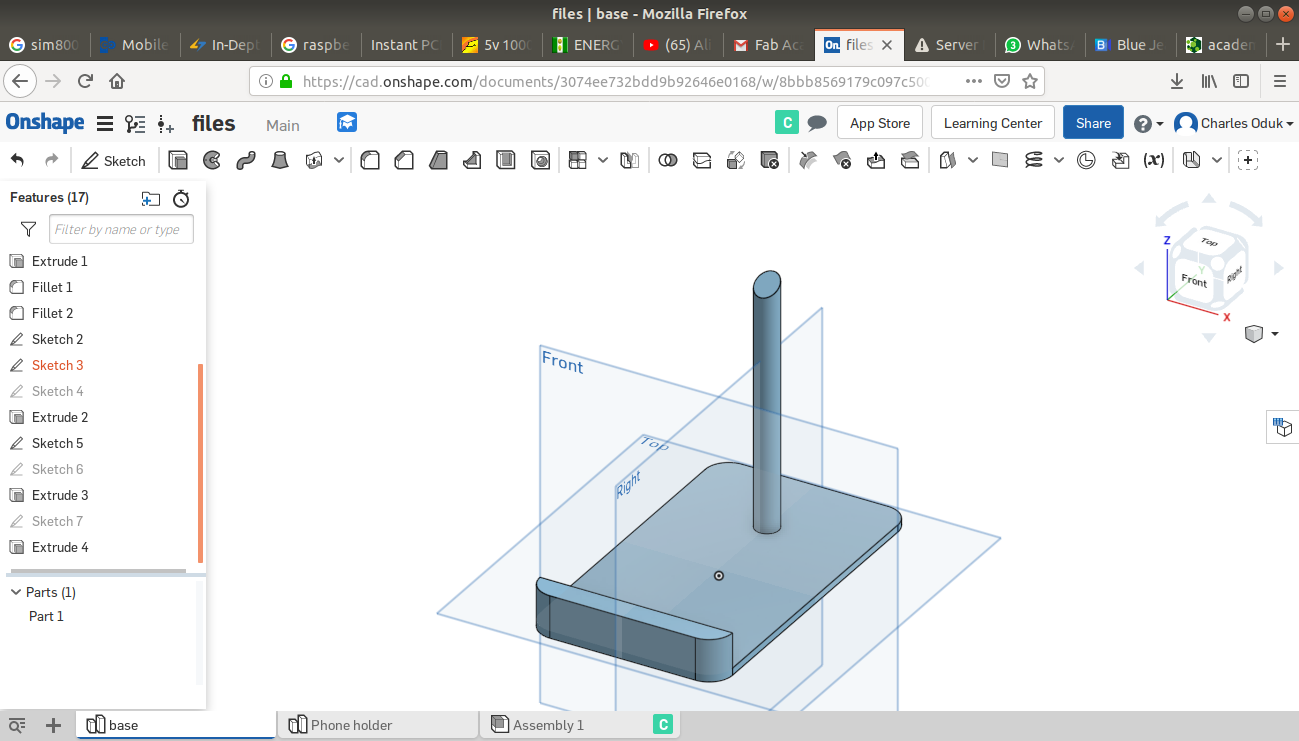Expand the Thicken tool dropdown arrow
This screenshot has height=741, width=1299.
coord(339,160)
